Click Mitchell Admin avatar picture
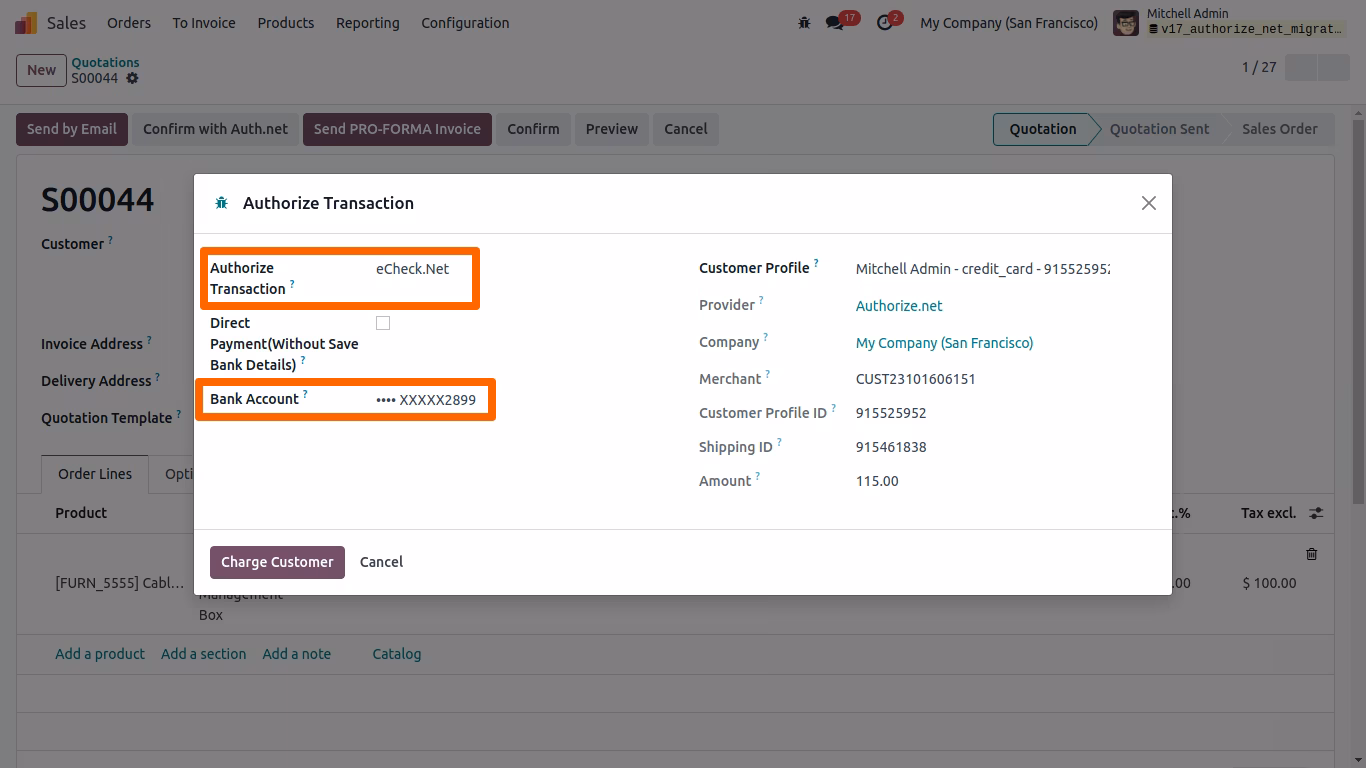The width and height of the screenshot is (1366, 768). (1126, 22)
